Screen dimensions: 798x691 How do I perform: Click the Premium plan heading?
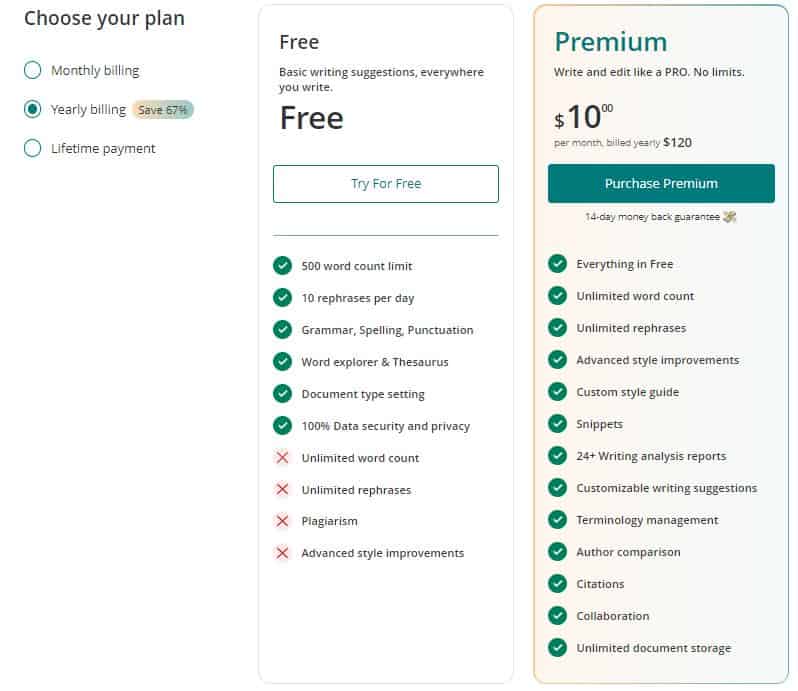(611, 42)
